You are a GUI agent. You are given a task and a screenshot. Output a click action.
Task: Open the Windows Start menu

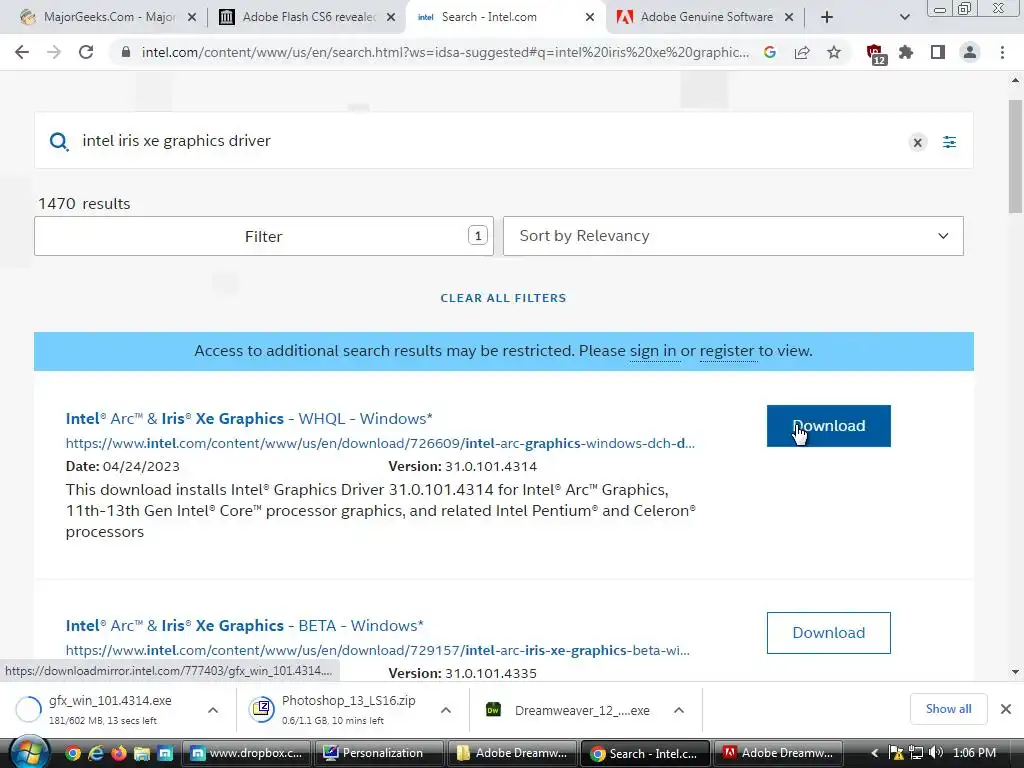(x=29, y=753)
